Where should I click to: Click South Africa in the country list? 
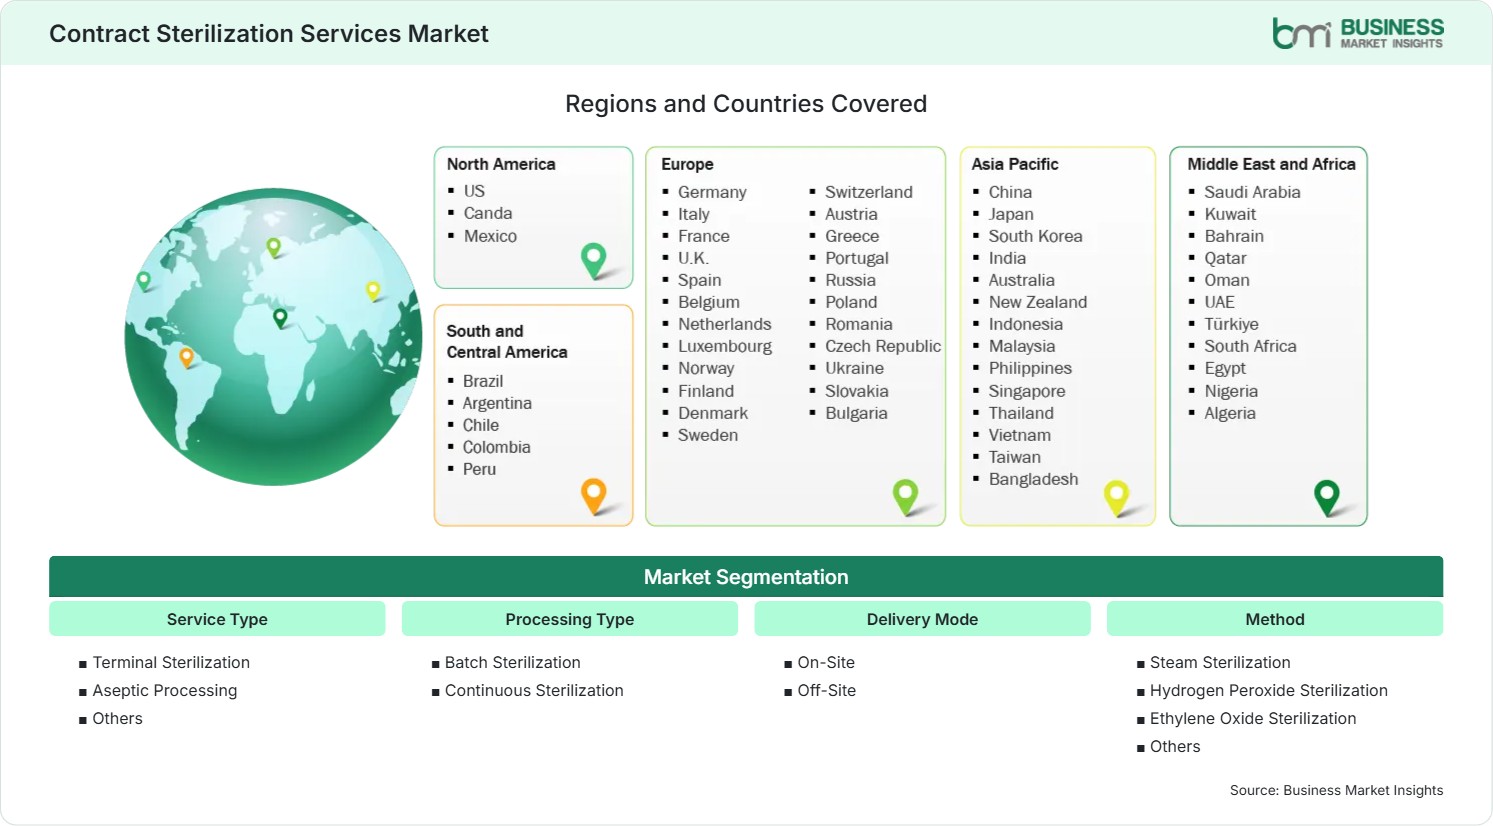1250,346
